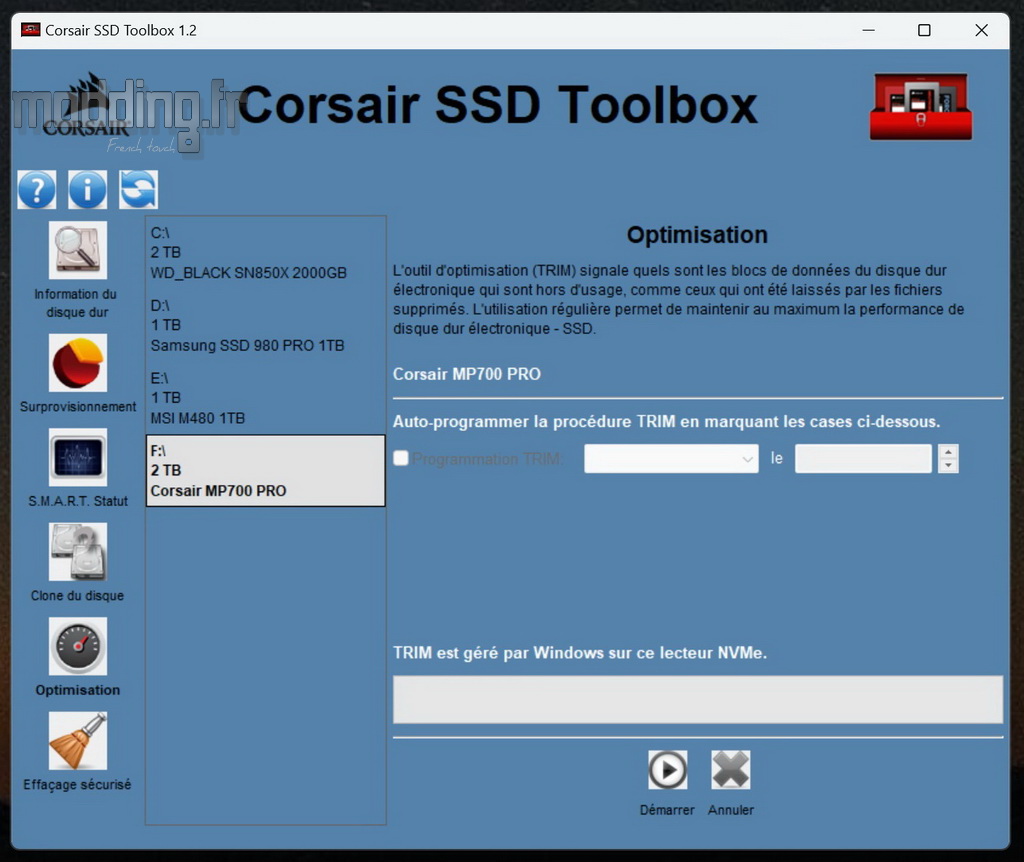Viewport: 1024px width, 862px height.
Task: Click the TRIM schedule time field
Action: [863, 458]
